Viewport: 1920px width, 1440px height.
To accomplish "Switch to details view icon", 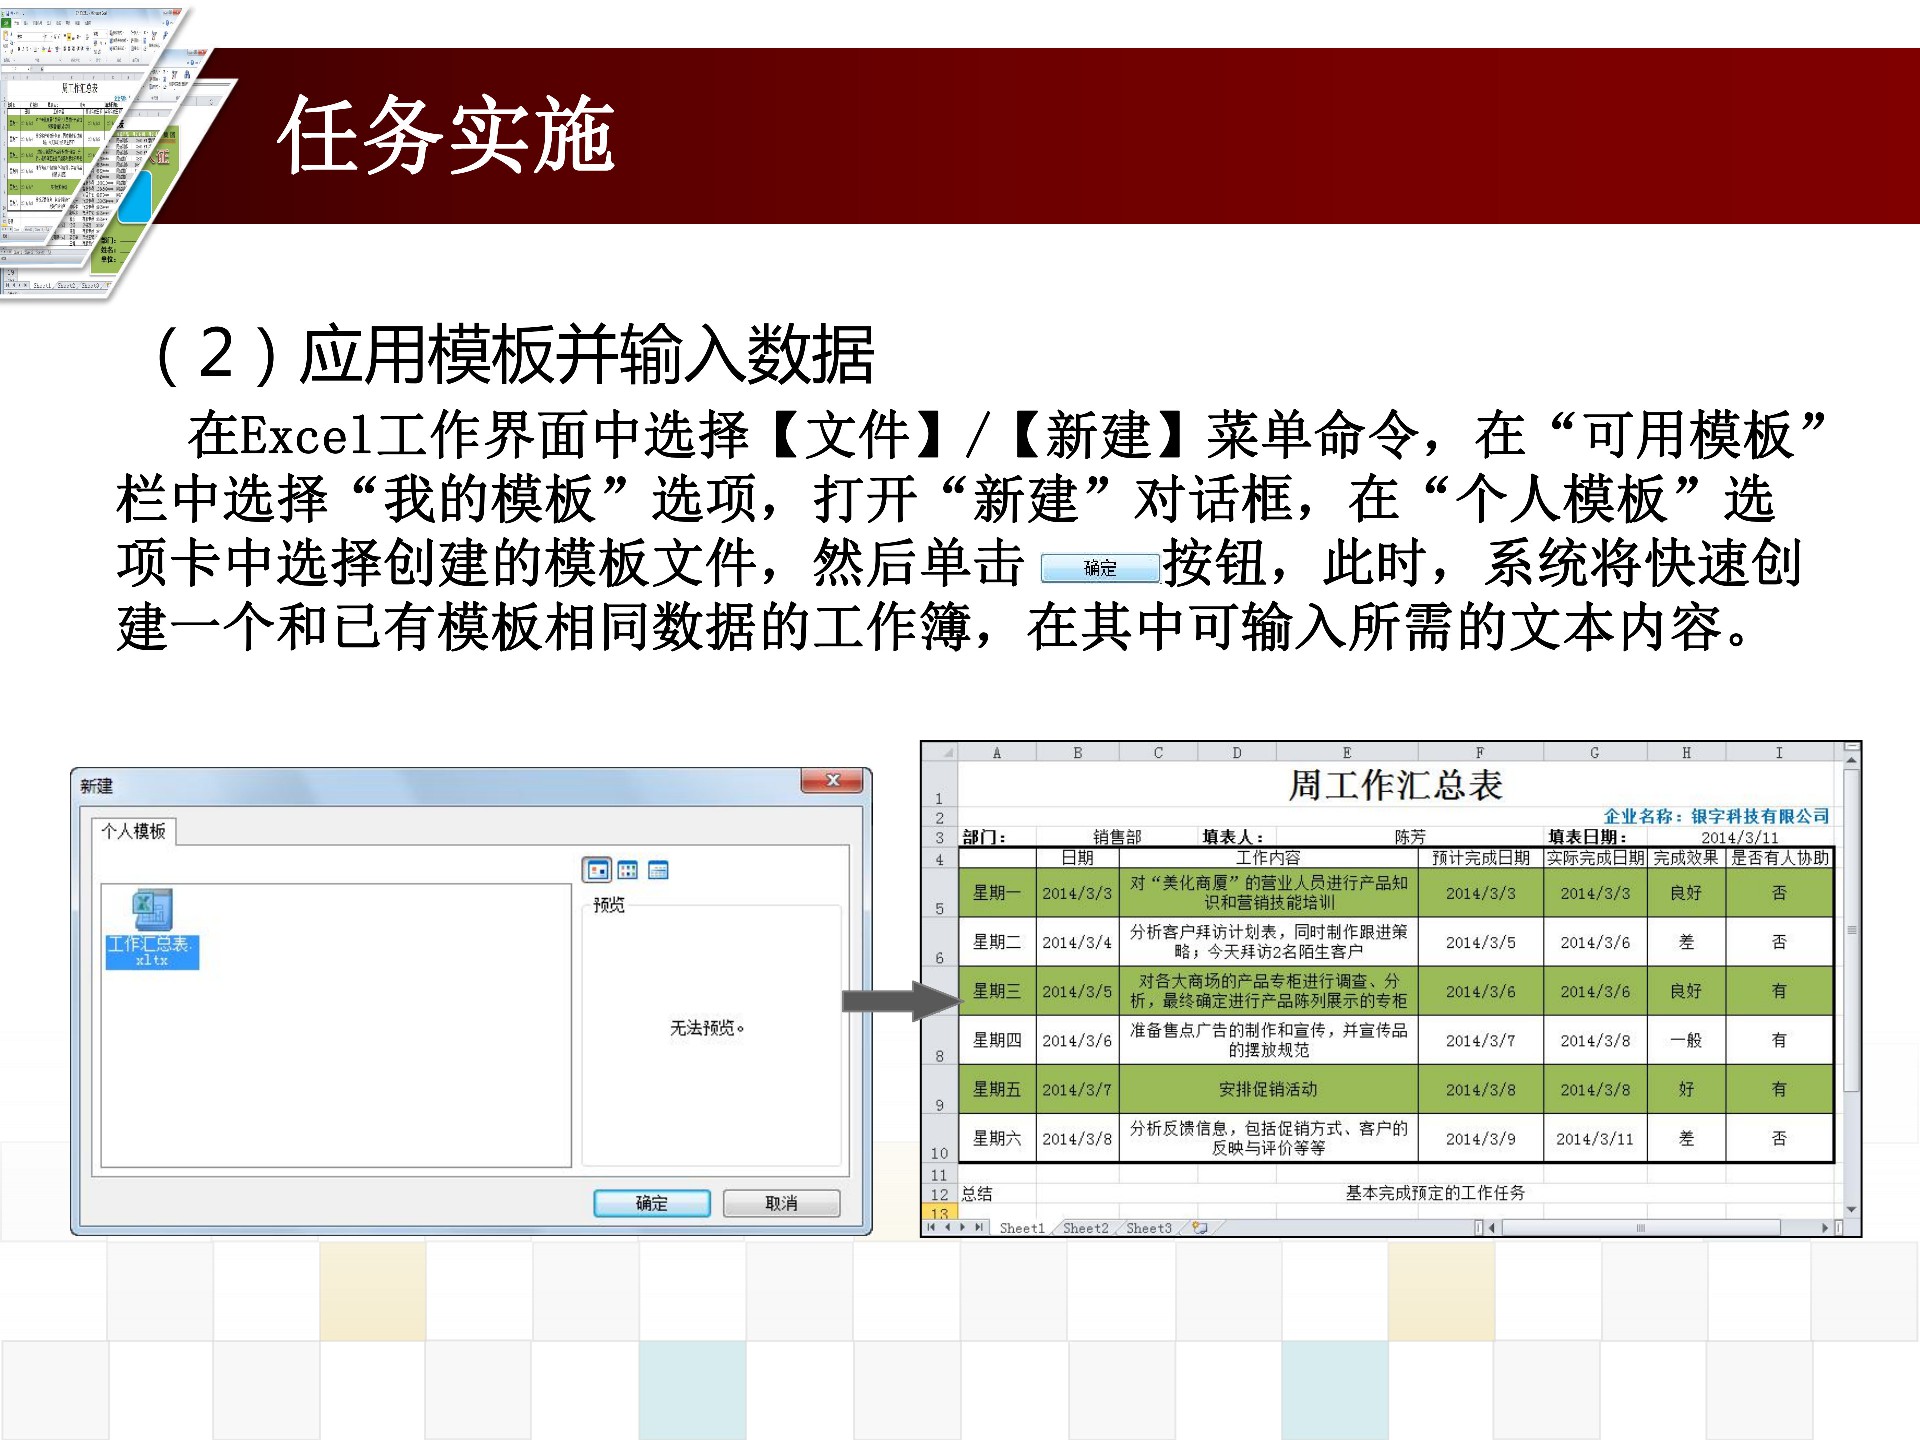I will pos(658,870).
